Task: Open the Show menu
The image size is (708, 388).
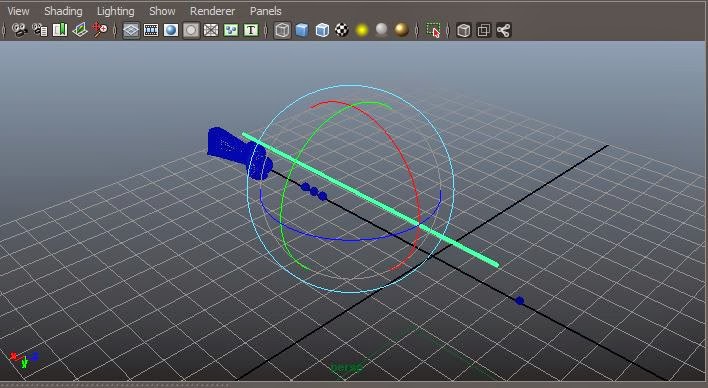Action: coord(162,11)
